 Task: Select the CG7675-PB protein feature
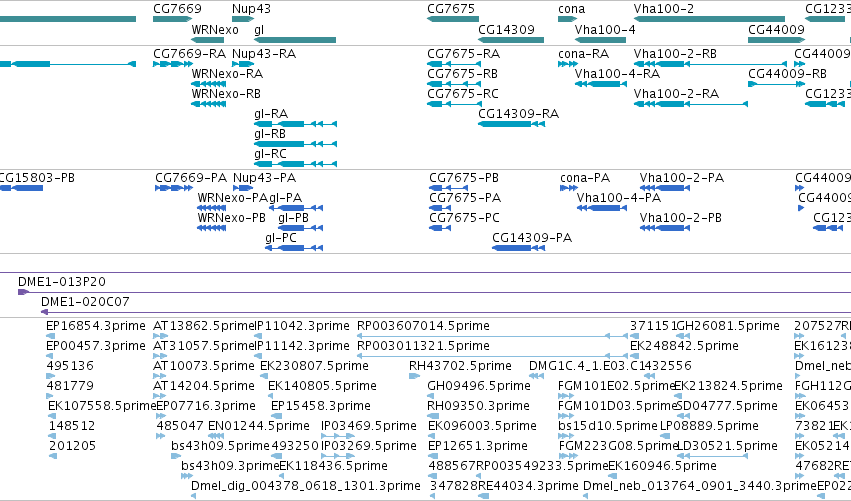pyautogui.click(x=448, y=188)
